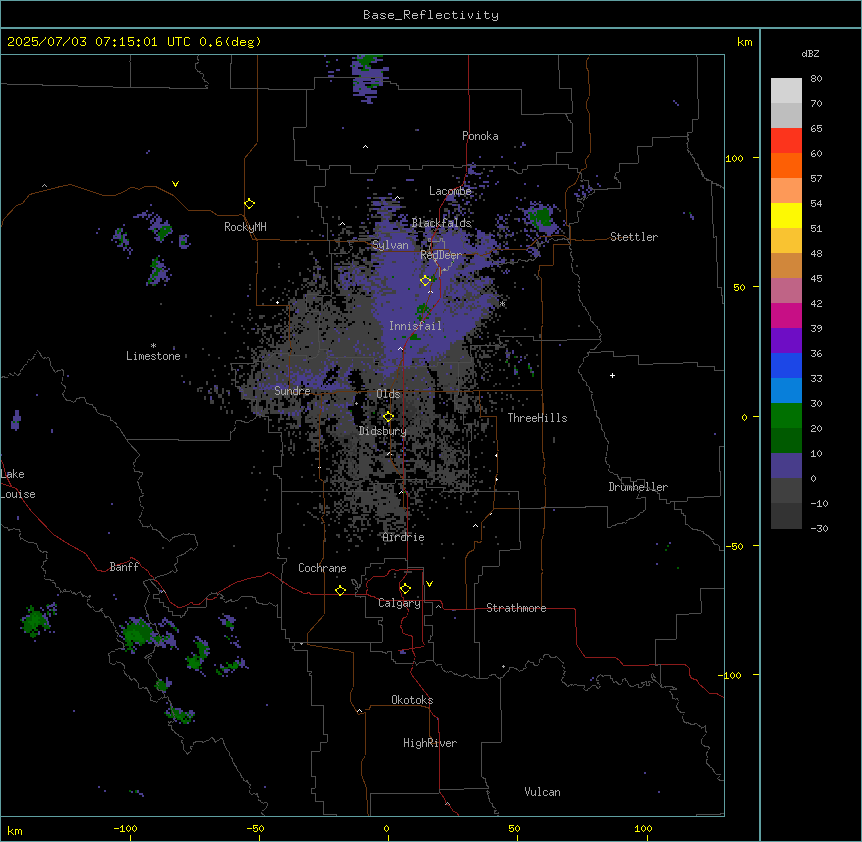Click the Calgary label
Viewport: 862px width, 842px height.
coord(399,603)
